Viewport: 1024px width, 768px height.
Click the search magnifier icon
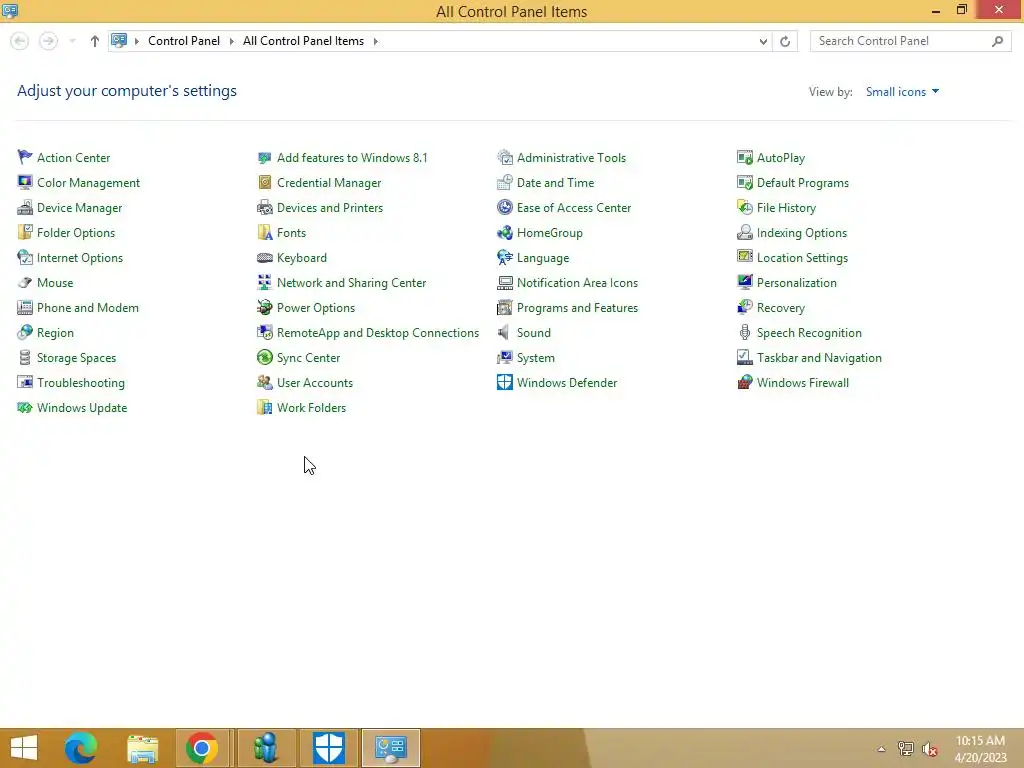pyautogui.click(x=997, y=41)
